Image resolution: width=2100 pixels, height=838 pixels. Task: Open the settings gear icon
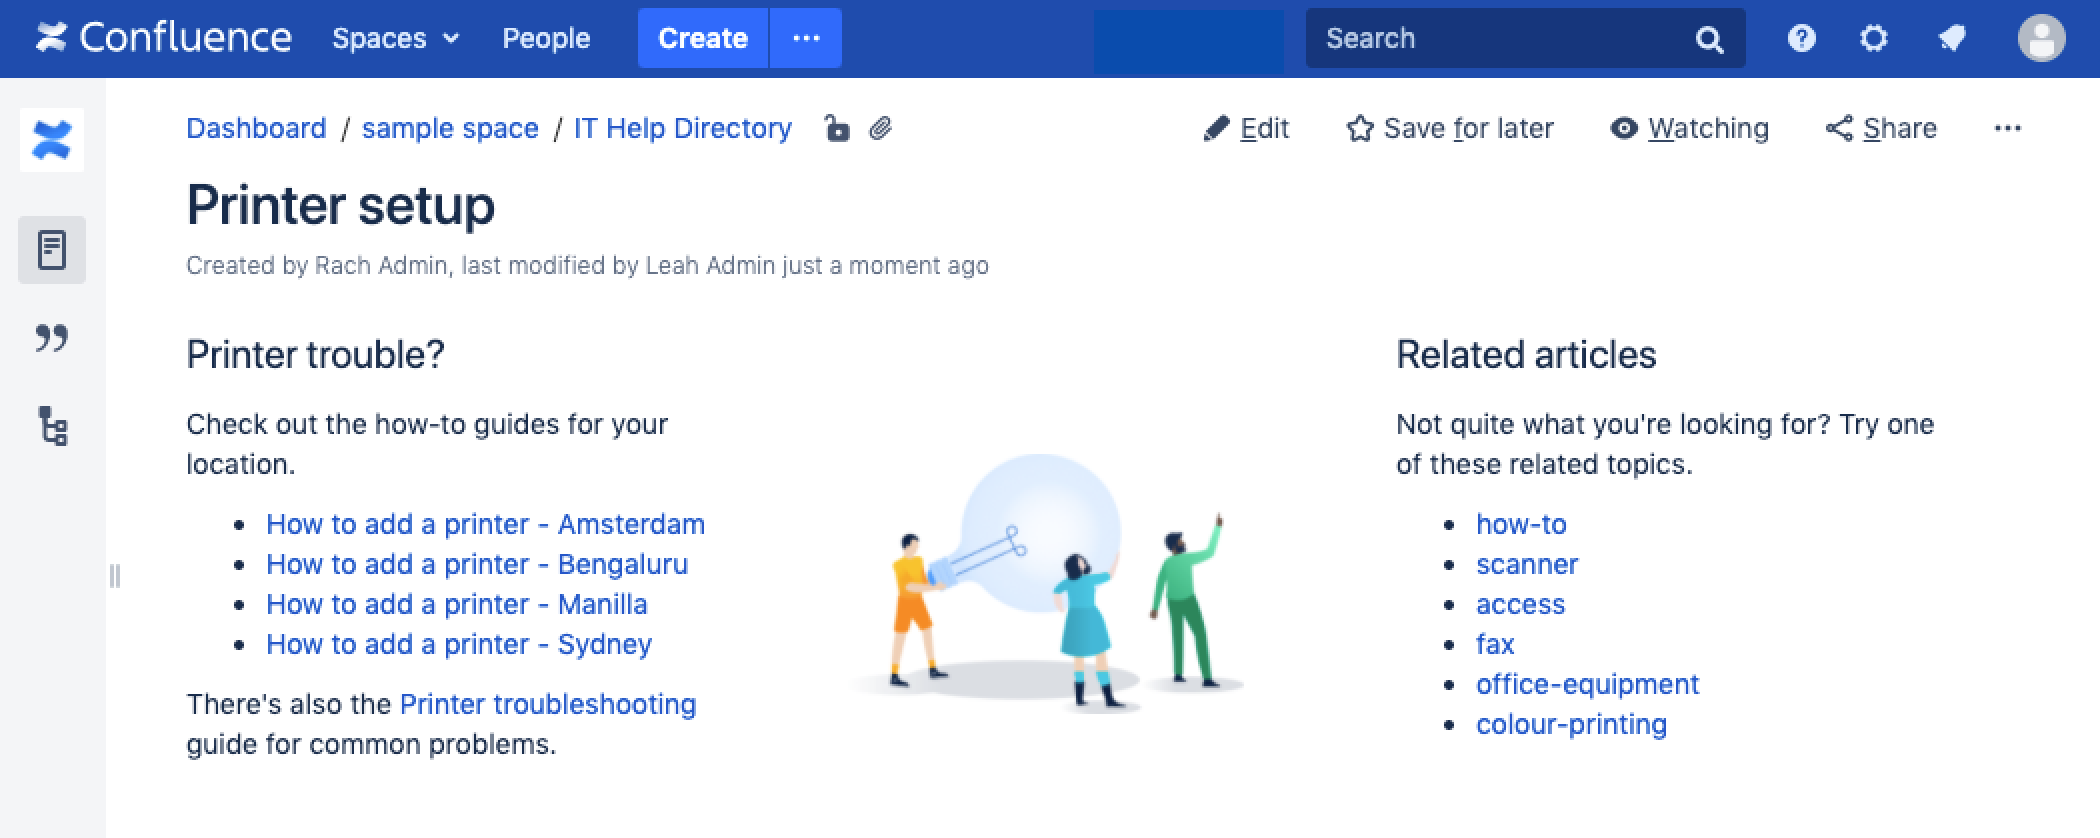coord(1873,39)
